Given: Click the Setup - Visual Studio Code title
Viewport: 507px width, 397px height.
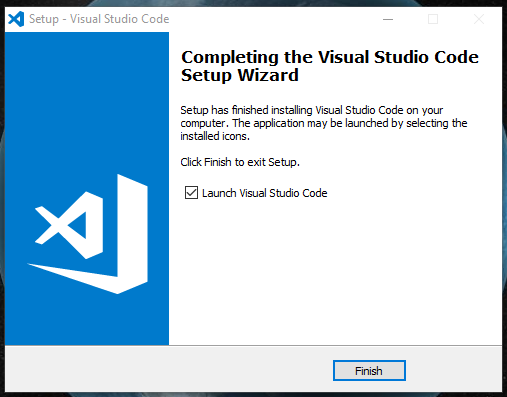Looking at the screenshot, I should pos(99,19).
